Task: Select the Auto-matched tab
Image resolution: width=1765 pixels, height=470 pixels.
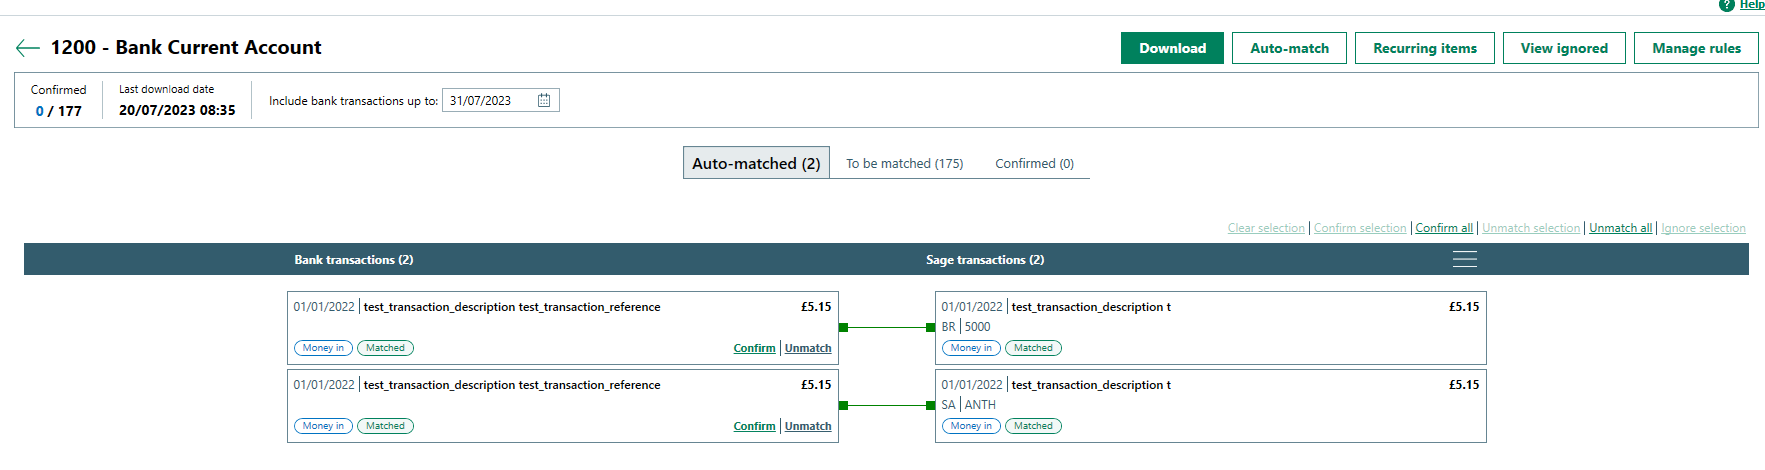Action: click(756, 164)
